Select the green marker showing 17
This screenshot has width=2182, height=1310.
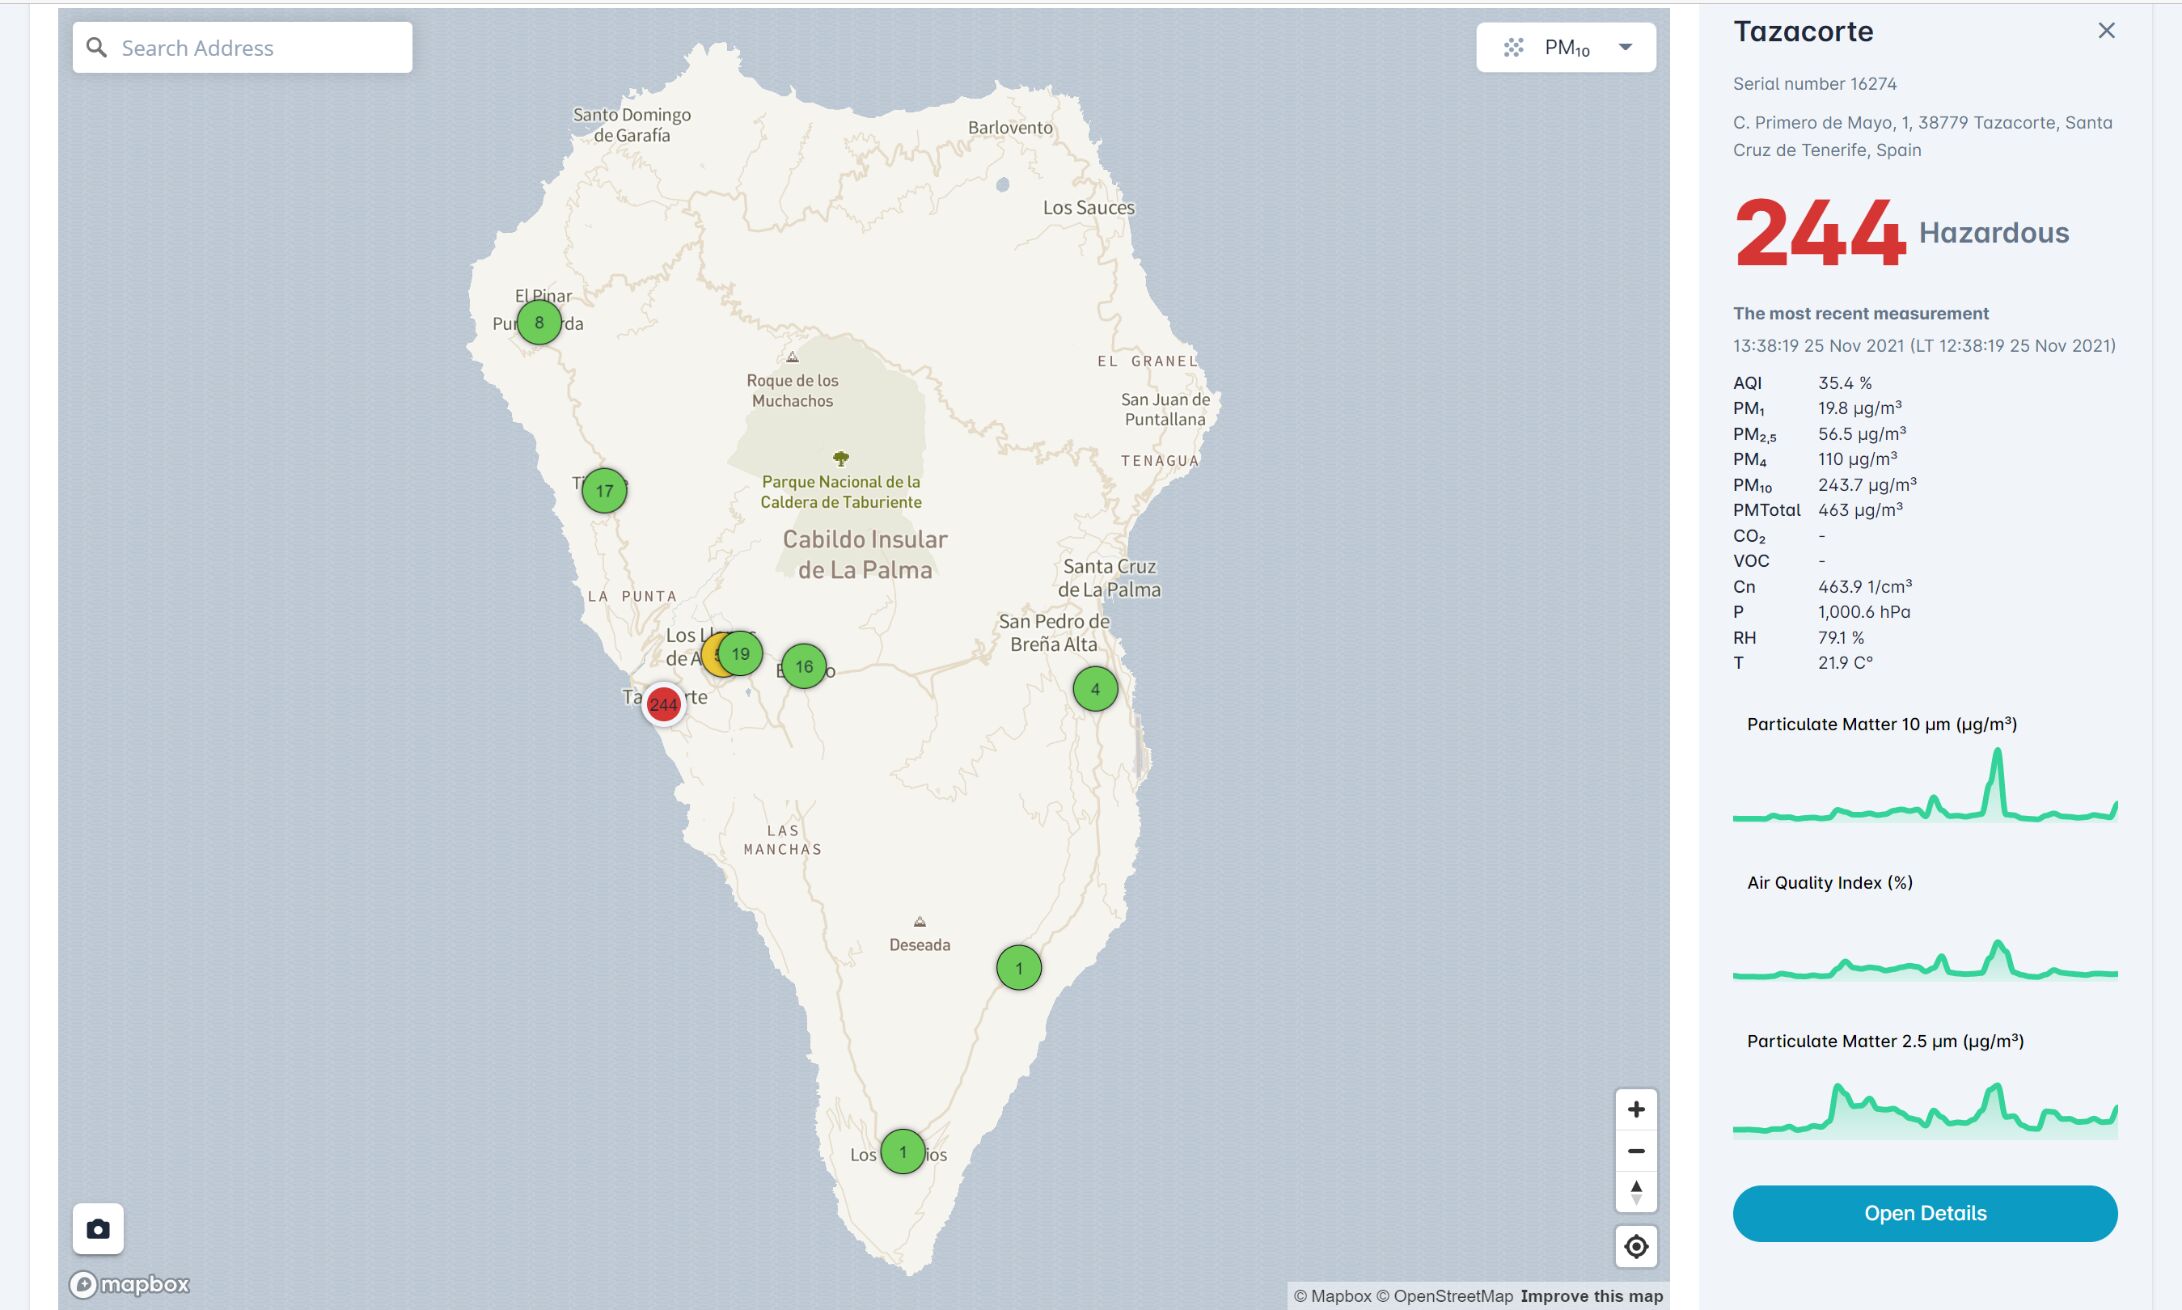click(604, 490)
